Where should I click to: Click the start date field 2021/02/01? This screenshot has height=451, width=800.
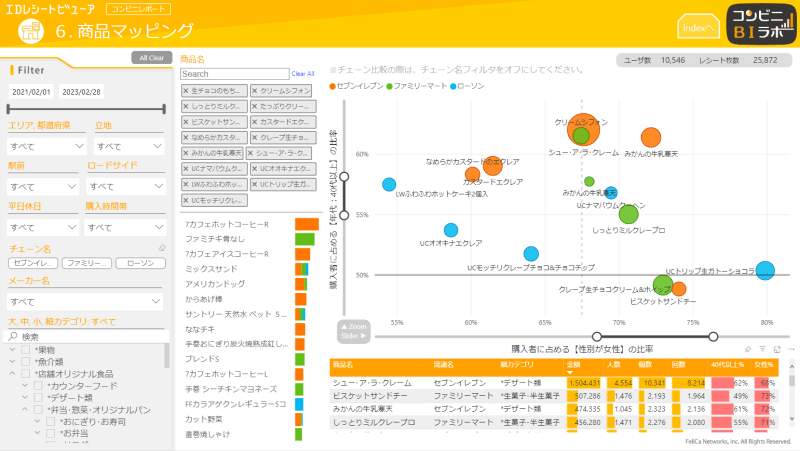(x=32, y=92)
